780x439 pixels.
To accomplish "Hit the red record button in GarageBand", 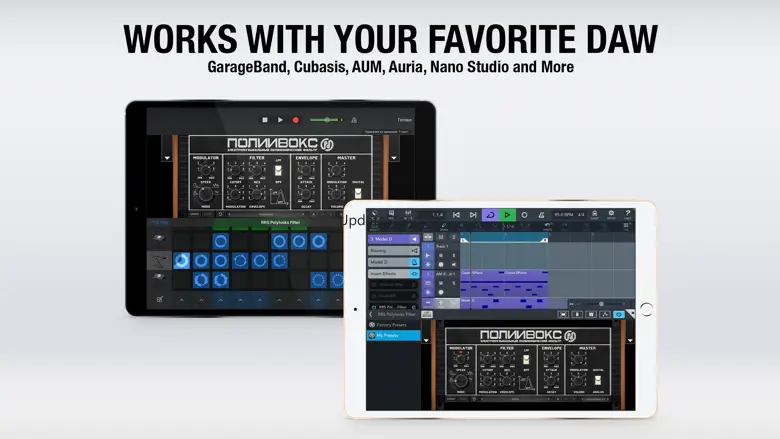I will (x=295, y=120).
